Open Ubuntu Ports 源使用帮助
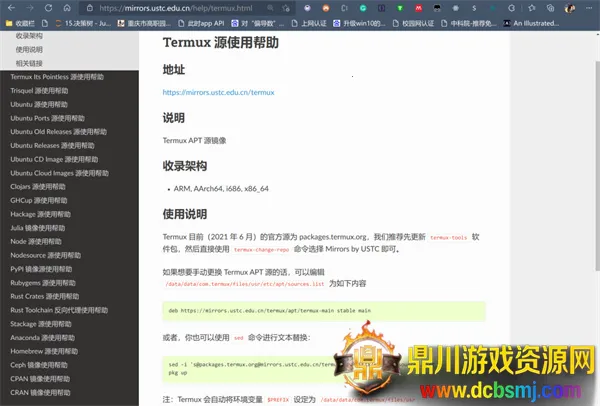Image resolution: width=600 pixels, height=406 pixels. coord(47,118)
